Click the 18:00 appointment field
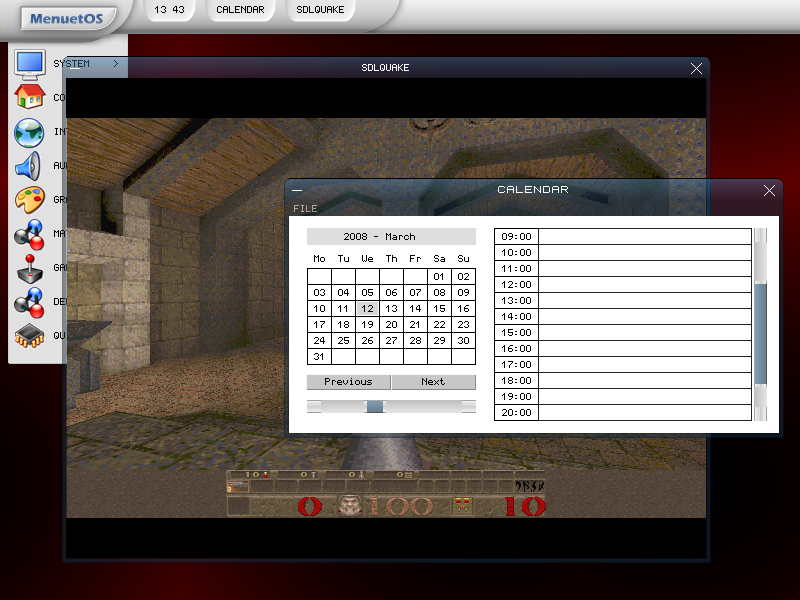The width and height of the screenshot is (800, 600). pyautogui.click(x=645, y=381)
